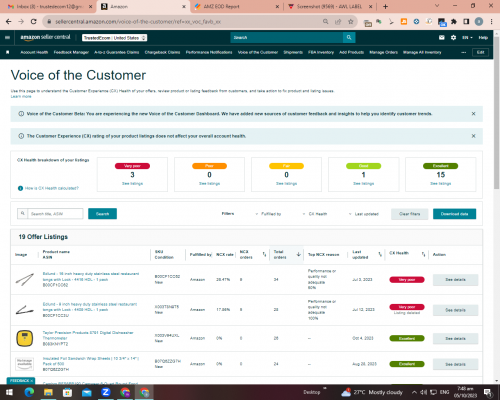Open the Insulated Foil Sandwich Wrap Sheets listing
The height and width of the screenshot is (400, 500).
pyautogui.click(x=91, y=361)
